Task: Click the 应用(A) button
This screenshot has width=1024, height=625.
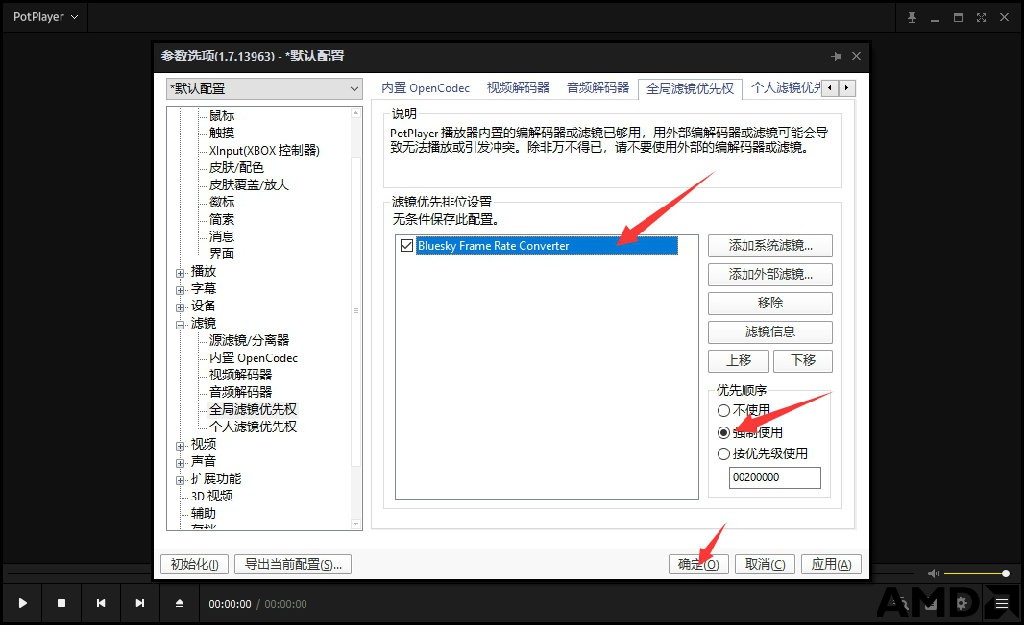Action: [x=831, y=564]
